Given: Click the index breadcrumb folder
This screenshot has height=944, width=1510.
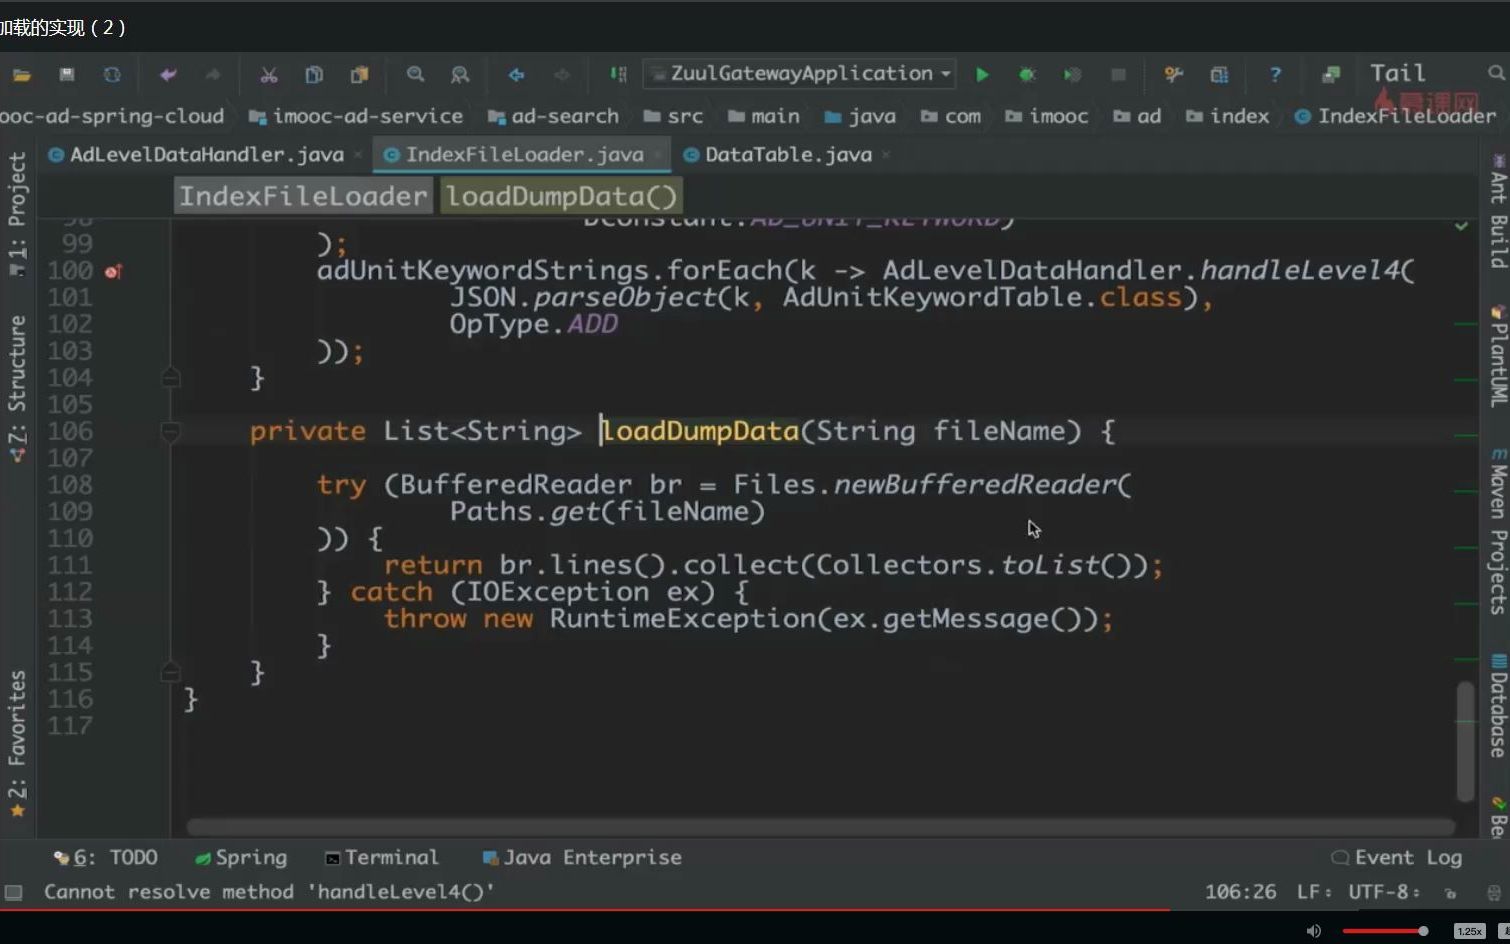Looking at the screenshot, I should tap(1227, 117).
